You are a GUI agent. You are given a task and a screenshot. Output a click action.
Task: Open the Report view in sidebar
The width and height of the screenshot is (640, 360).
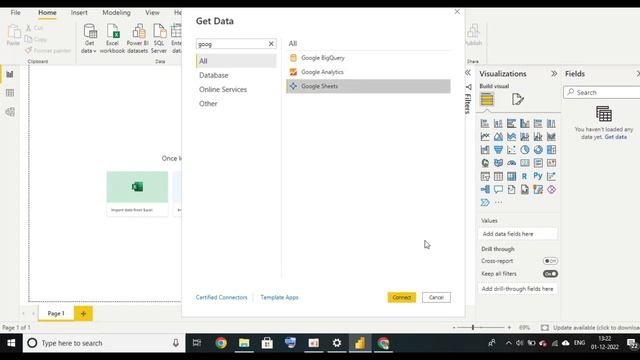tap(10, 74)
